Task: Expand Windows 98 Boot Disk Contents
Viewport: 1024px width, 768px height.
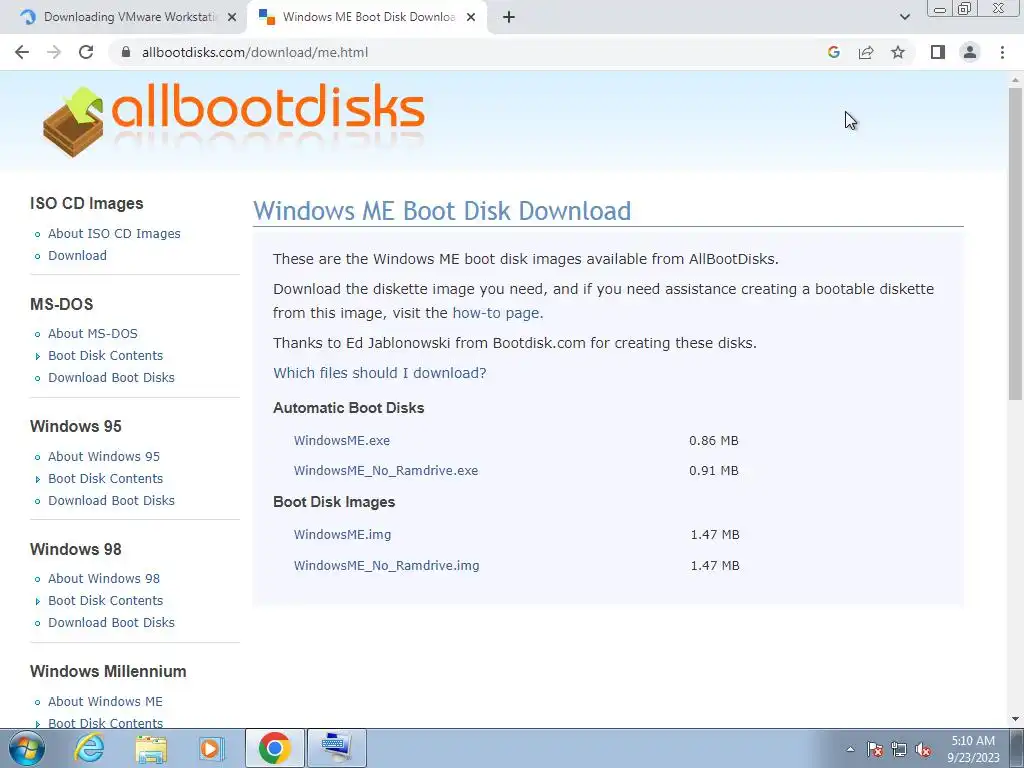Action: click(105, 600)
